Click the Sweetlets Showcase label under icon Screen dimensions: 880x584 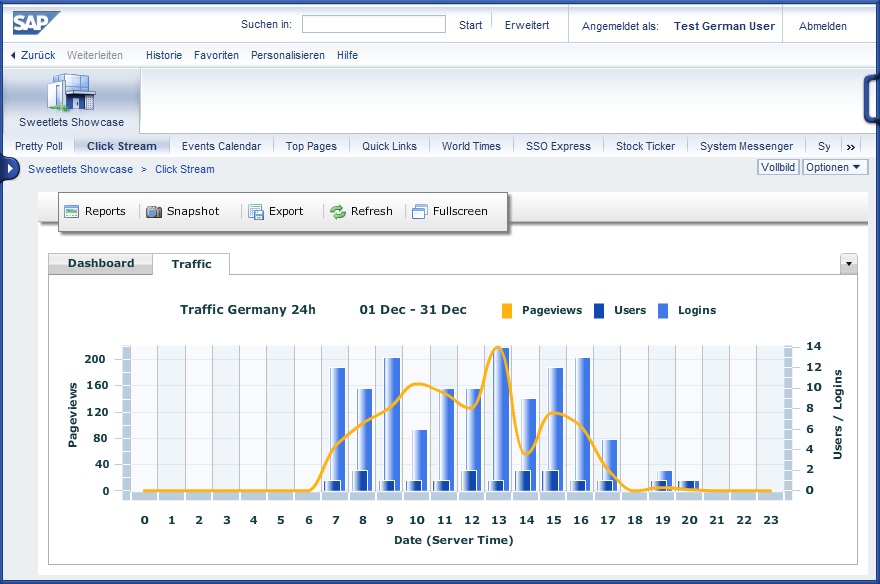[x=71, y=122]
